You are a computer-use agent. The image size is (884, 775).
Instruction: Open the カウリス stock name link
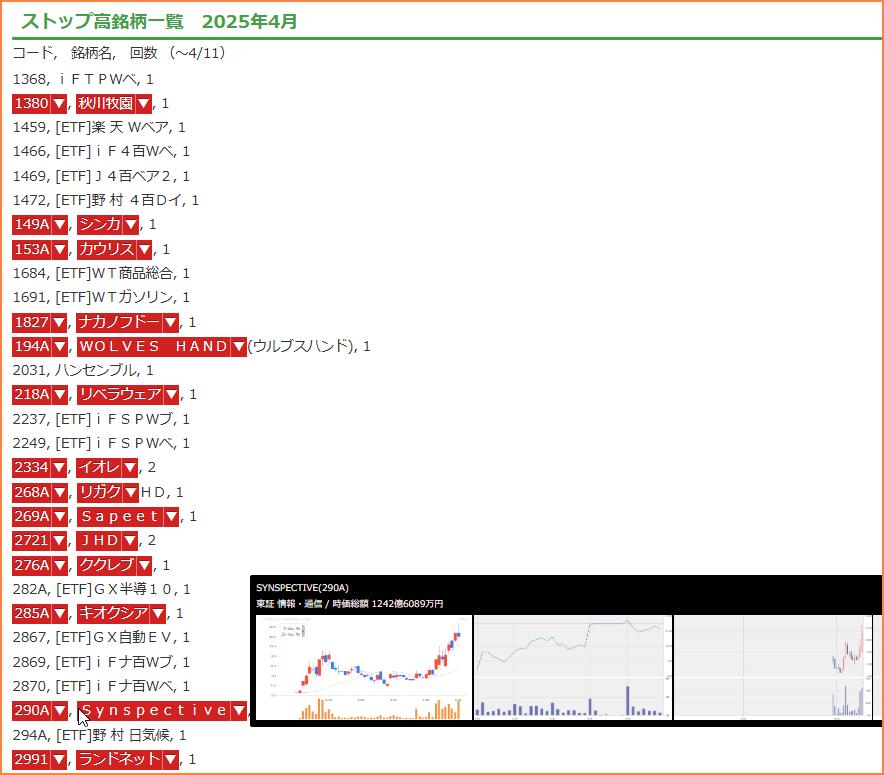point(107,249)
